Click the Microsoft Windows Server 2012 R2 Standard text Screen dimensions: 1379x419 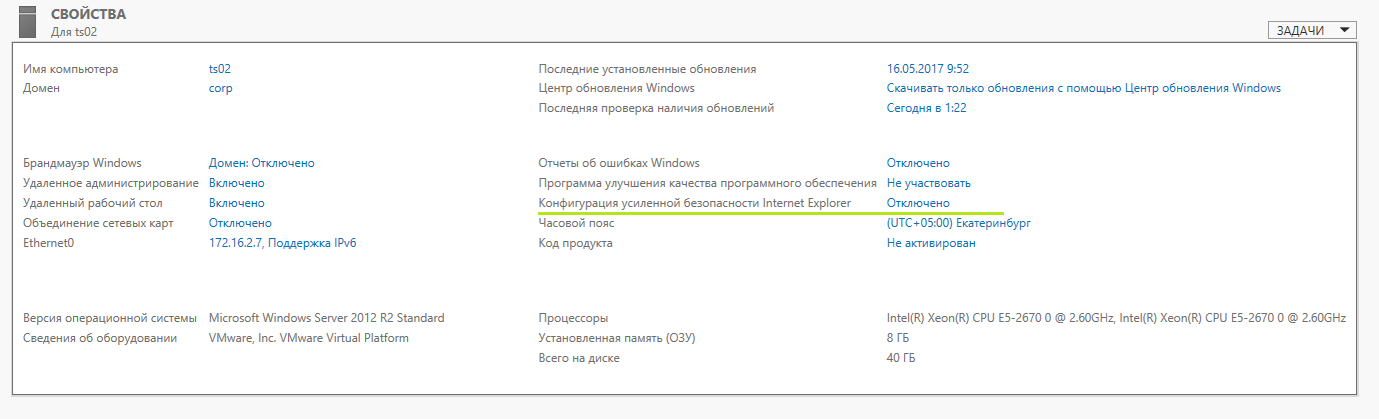pyautogui.click(x=327, y=318)
